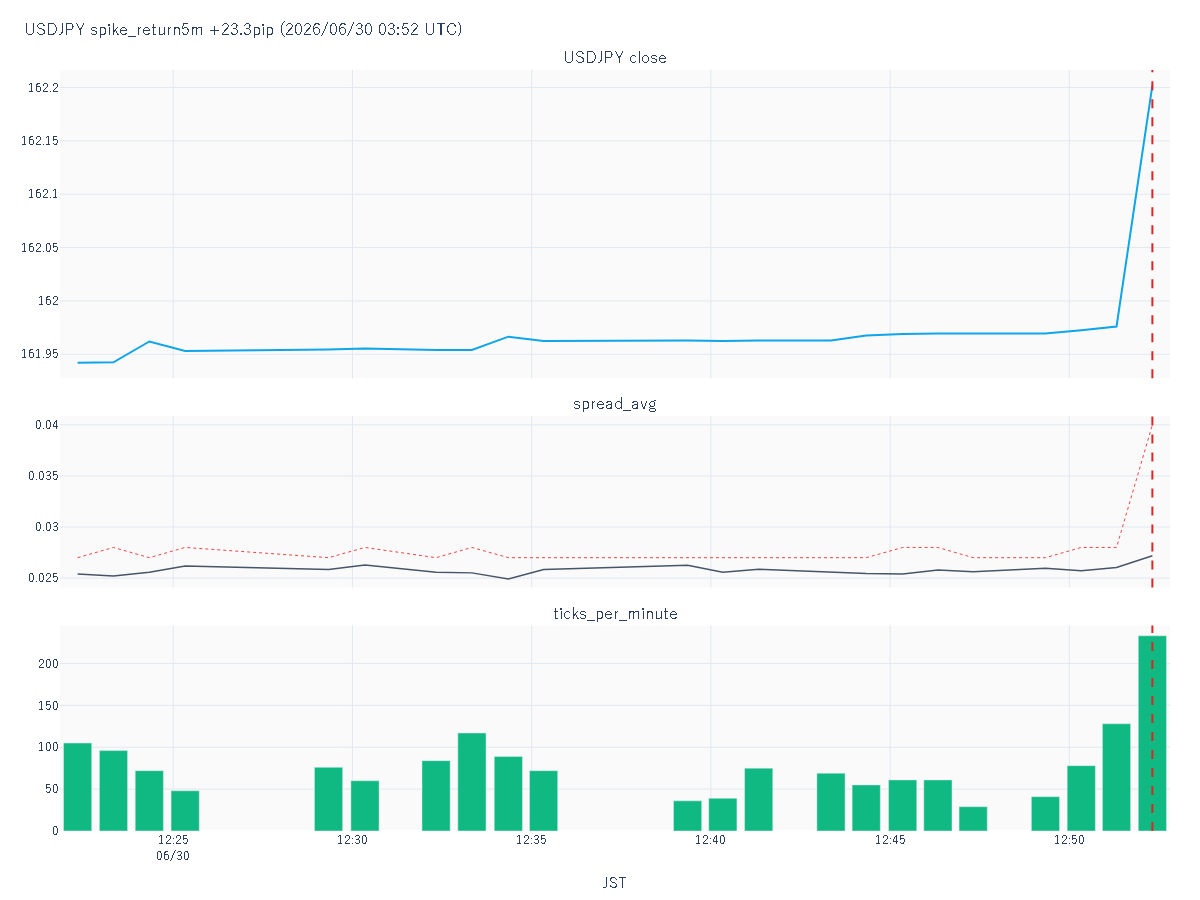1200x900 pixels.
Task: Click the 12:40 x-axis tick label
Action: point(710,840)
